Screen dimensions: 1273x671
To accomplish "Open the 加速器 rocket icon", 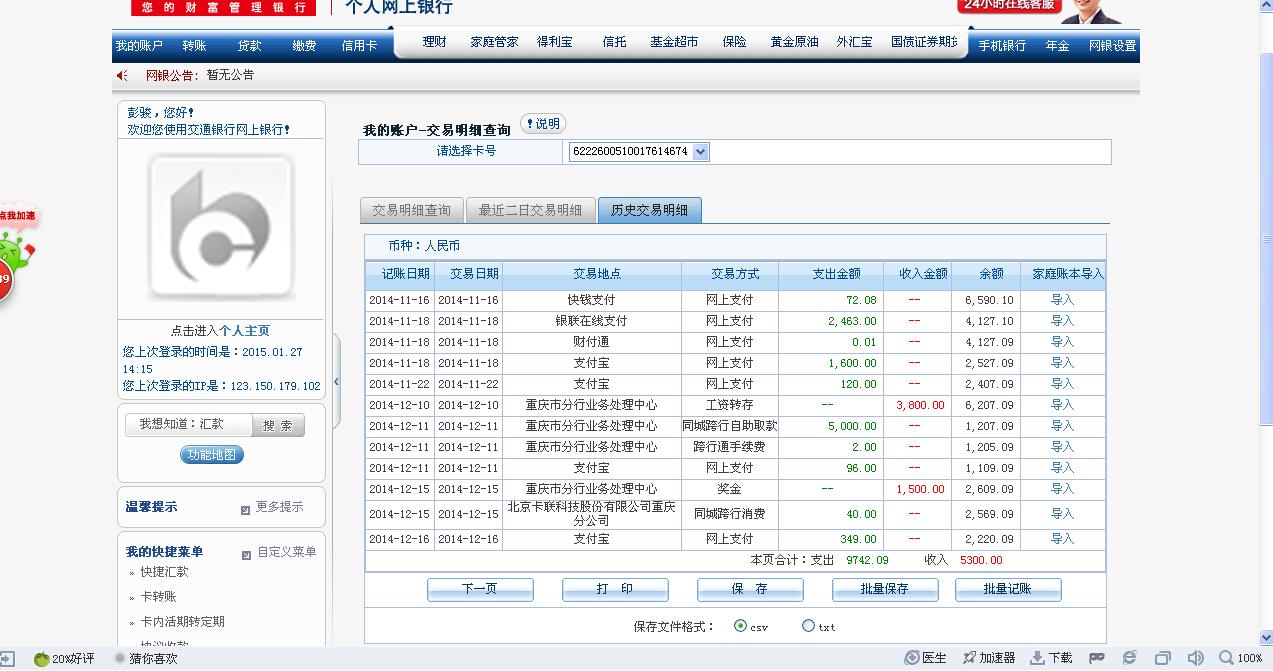I will pyautogui.click(x=969, y=658).
